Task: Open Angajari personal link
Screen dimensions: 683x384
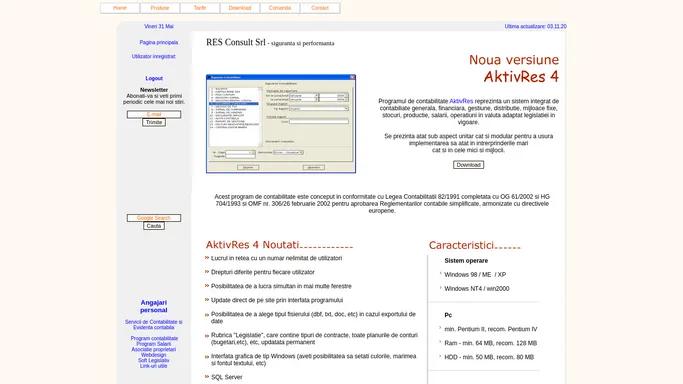Action: coord(154,306)
